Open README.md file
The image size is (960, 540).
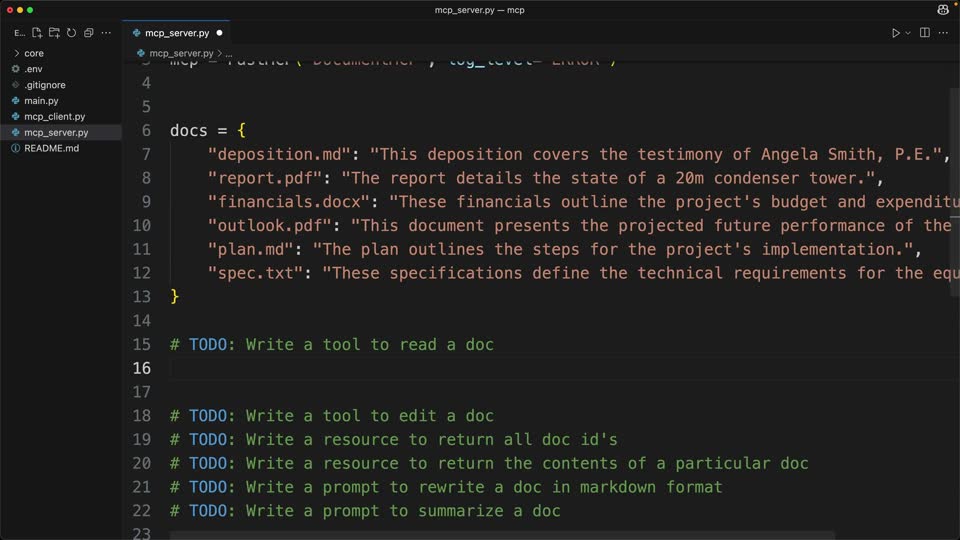[x=61, y=148]
